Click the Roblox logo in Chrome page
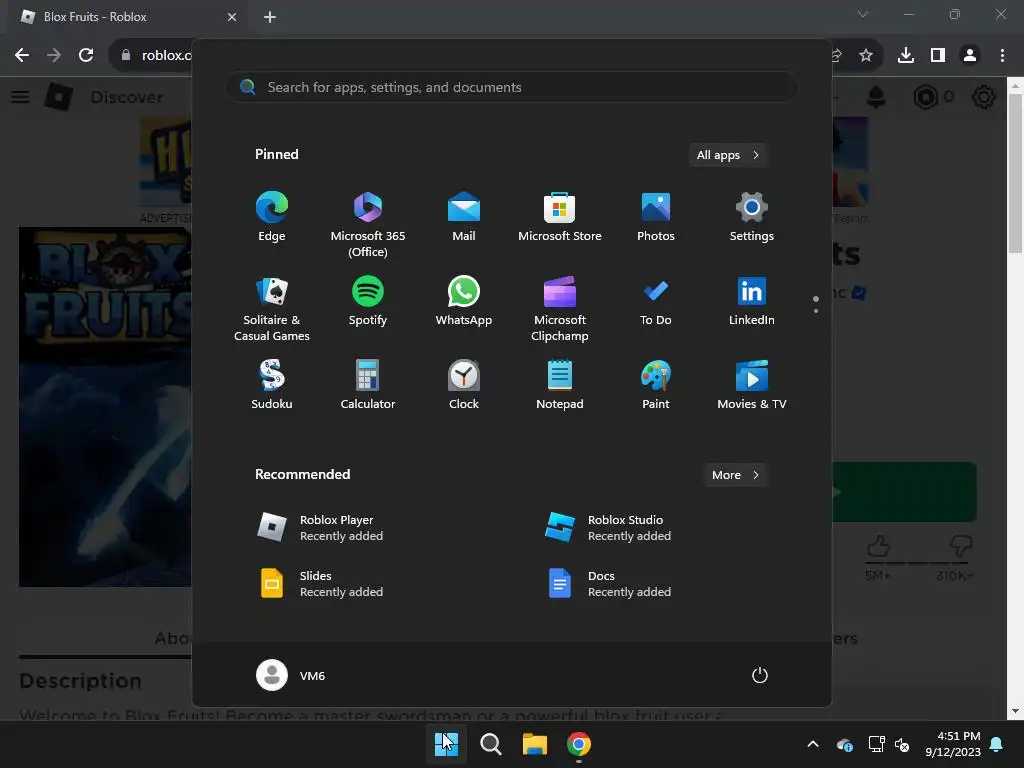This screenshot has height=768, width=1024. click(59, 97)
